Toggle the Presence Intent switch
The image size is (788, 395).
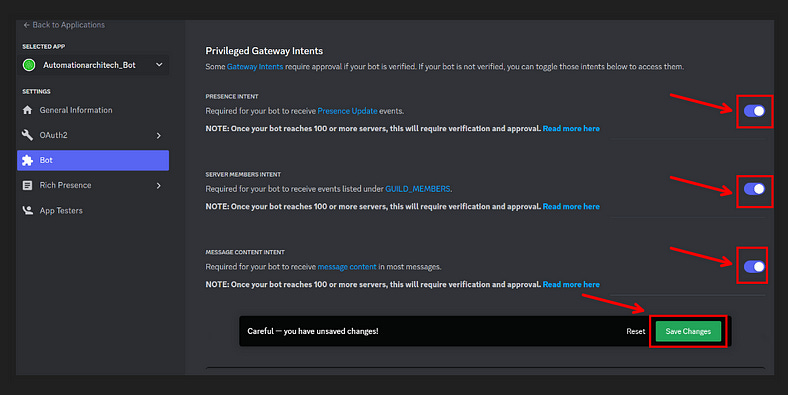754,111
